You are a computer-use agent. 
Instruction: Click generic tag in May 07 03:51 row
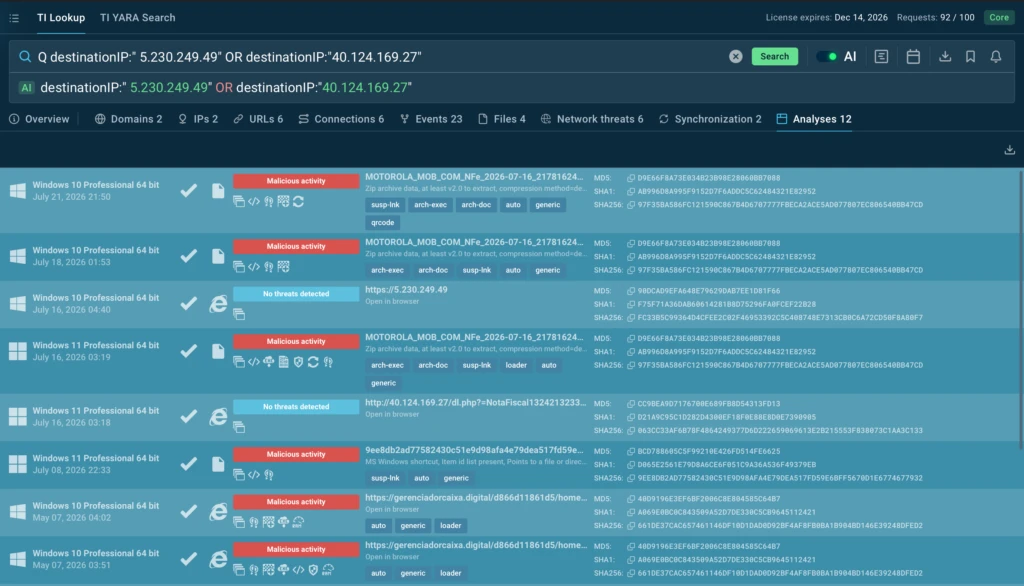point(413,574)
